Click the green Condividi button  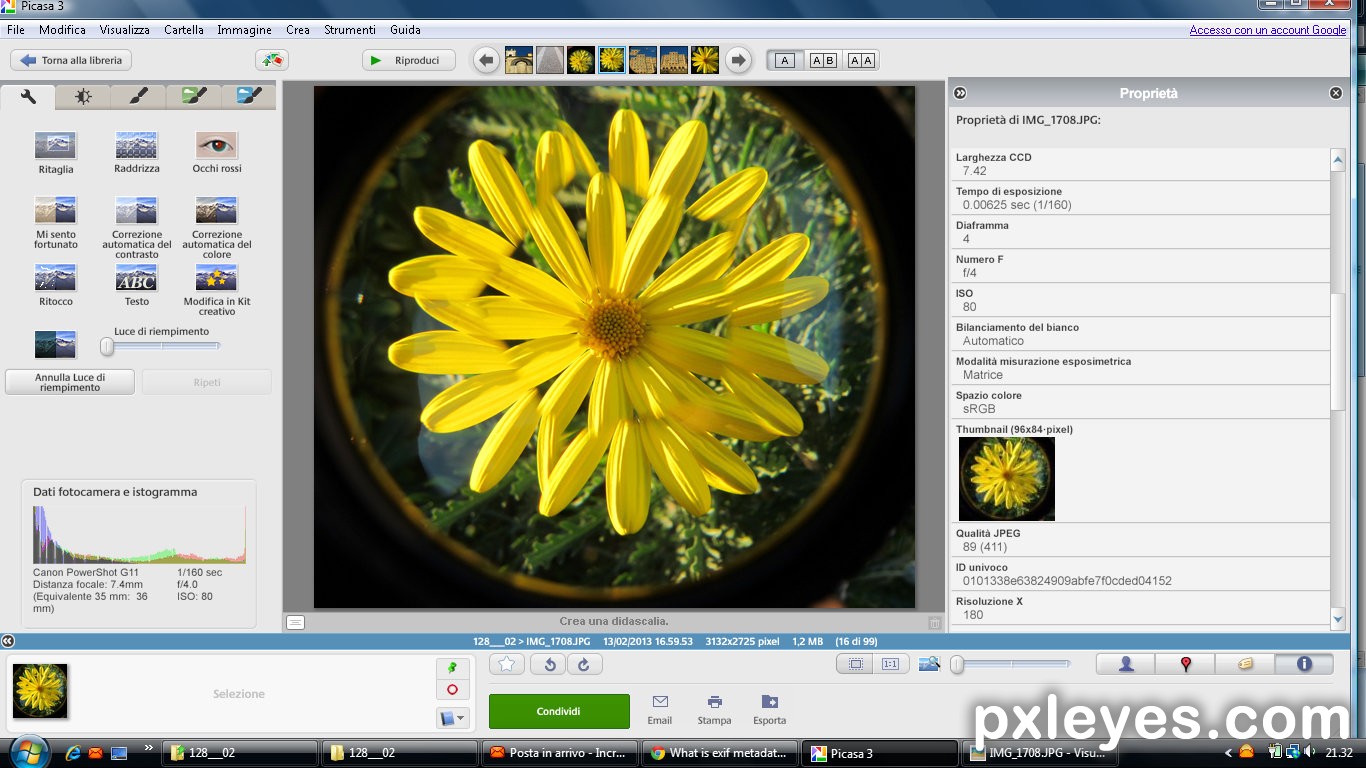559,711
